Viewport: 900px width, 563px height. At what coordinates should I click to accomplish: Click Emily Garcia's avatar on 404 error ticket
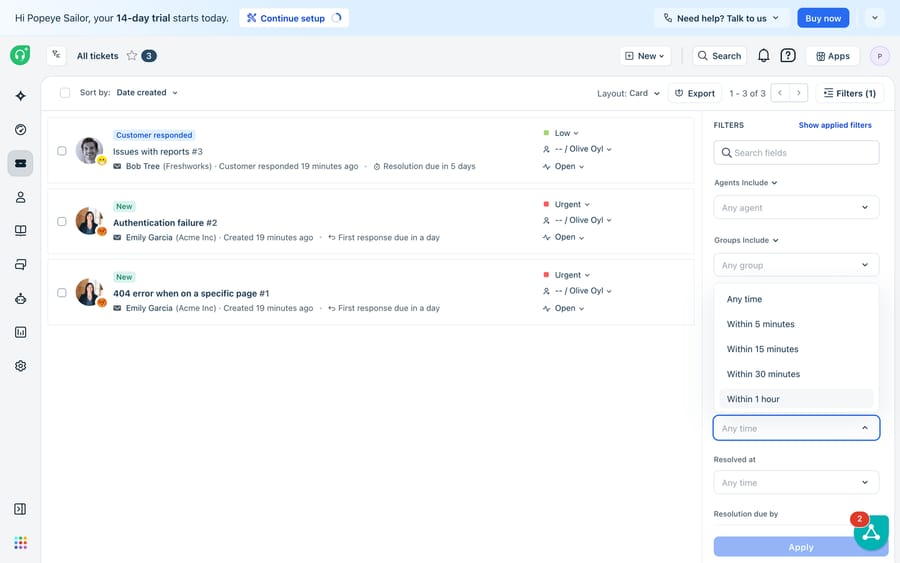click(90, 292)
